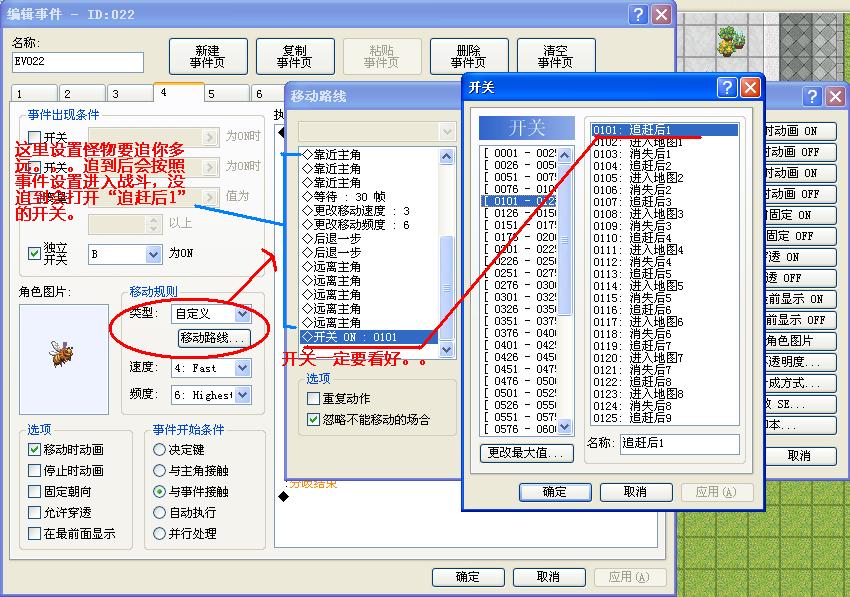Open the self switch B dropdown
The image size is (850, 597).
tap(153, 254)
